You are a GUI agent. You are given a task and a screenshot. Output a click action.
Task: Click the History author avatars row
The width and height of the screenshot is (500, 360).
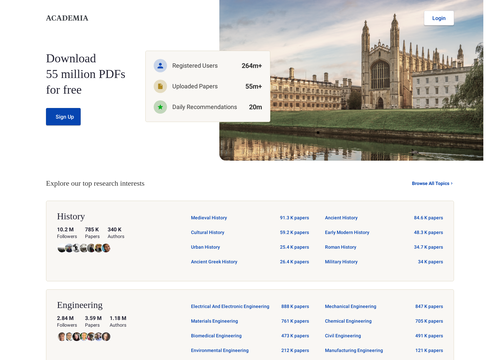pyautogui.click(x=84, y=248)
